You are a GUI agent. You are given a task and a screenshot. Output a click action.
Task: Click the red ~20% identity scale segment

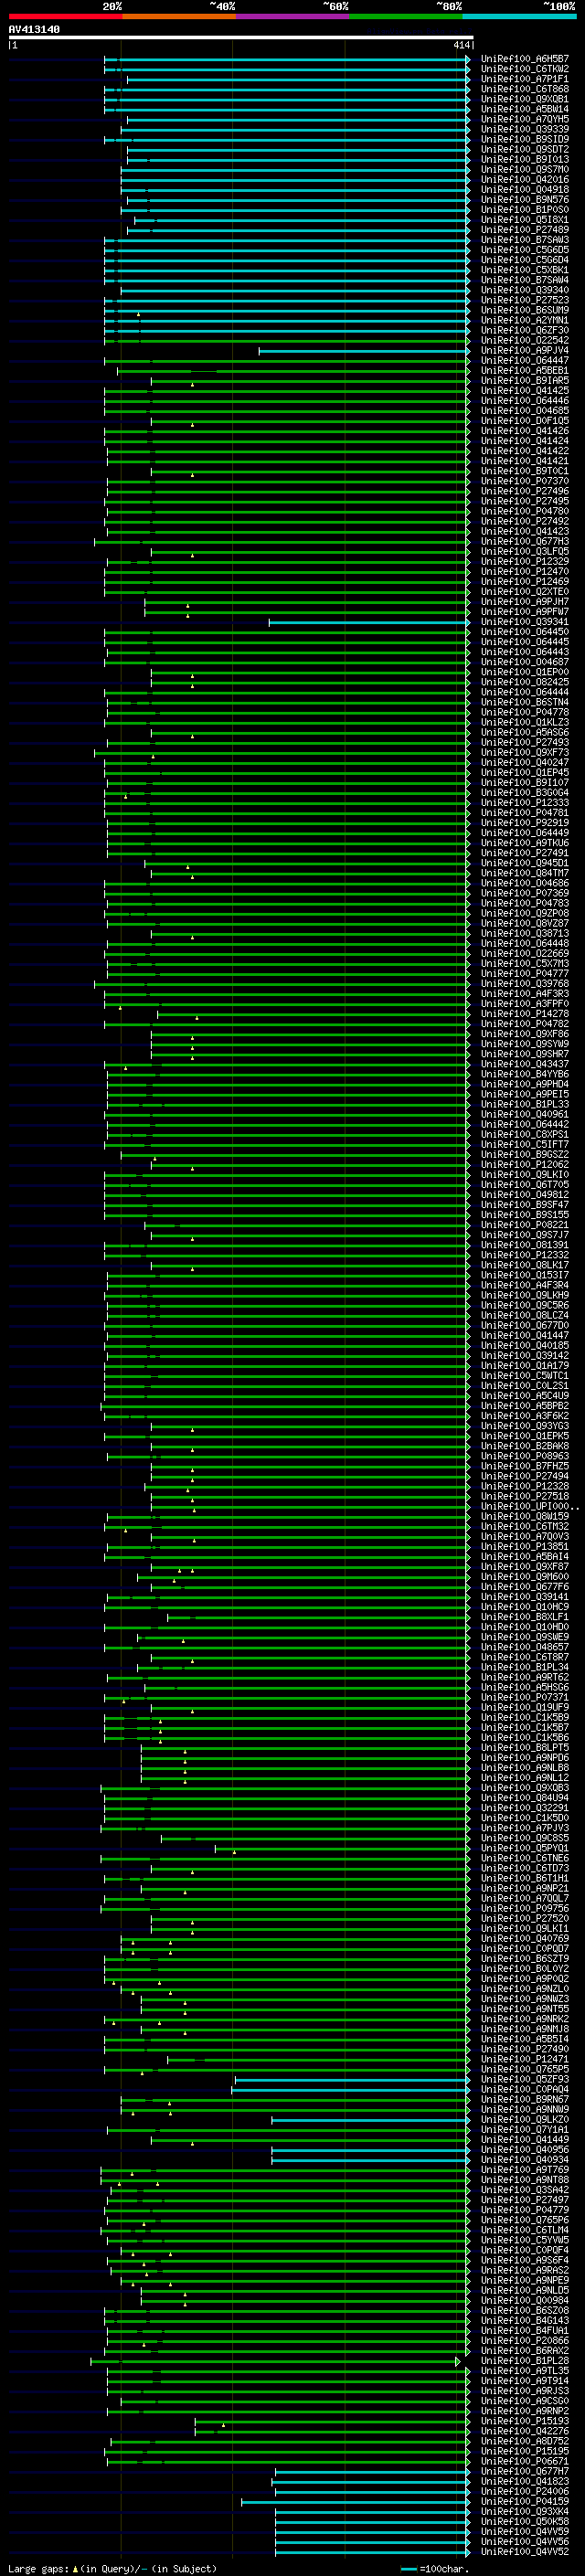65,16
